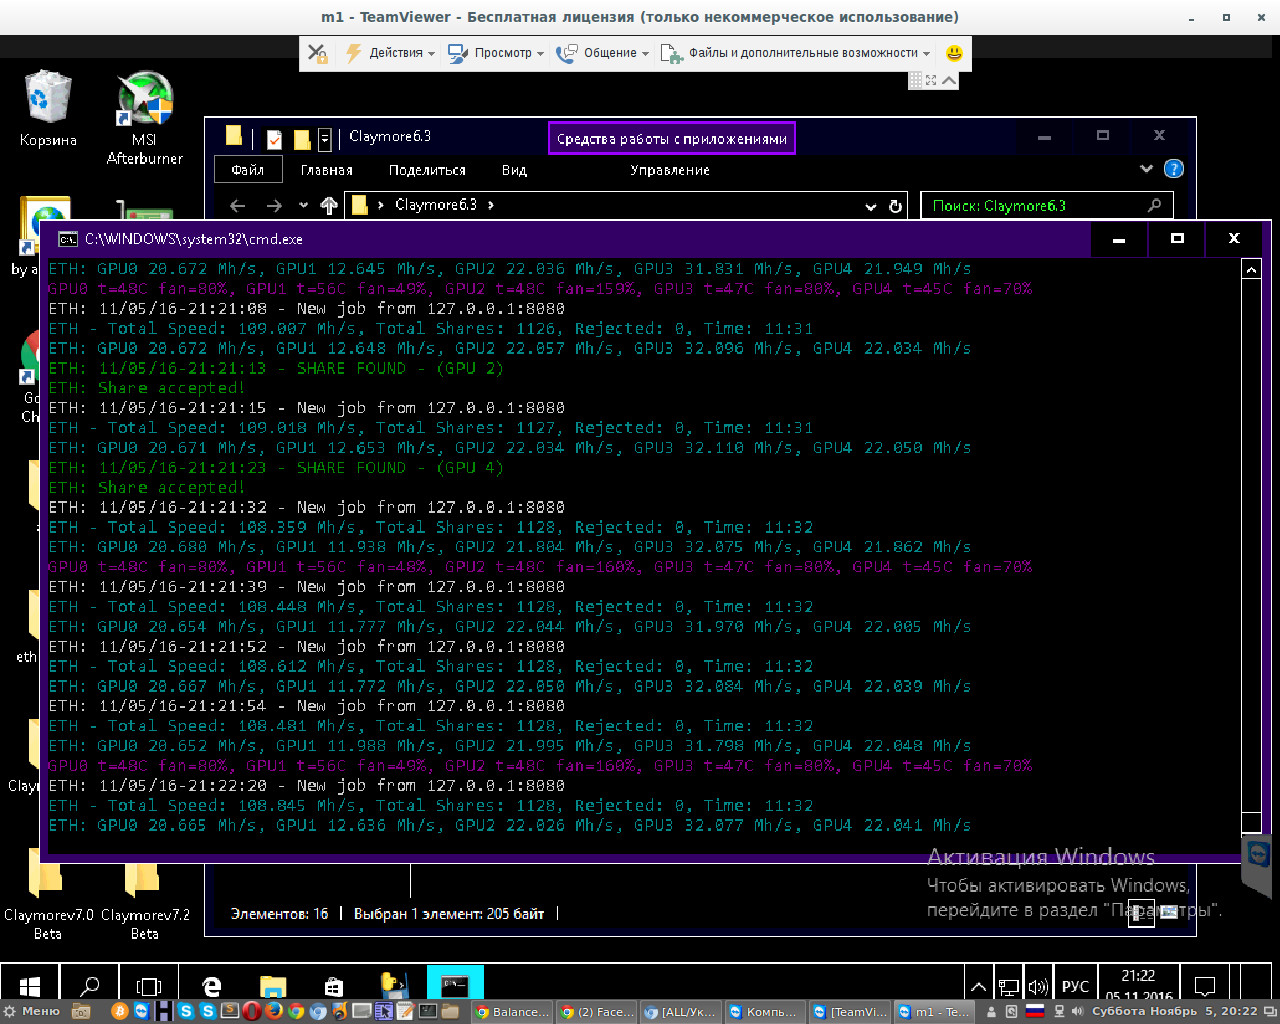Expand the Действия dropdown menu
Screen dimensions: 1280x1024
[x=390, y=53]
